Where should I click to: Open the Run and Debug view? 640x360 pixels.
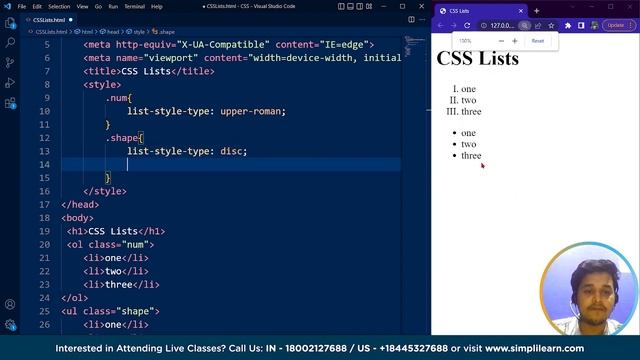click(x=10, y=82)
